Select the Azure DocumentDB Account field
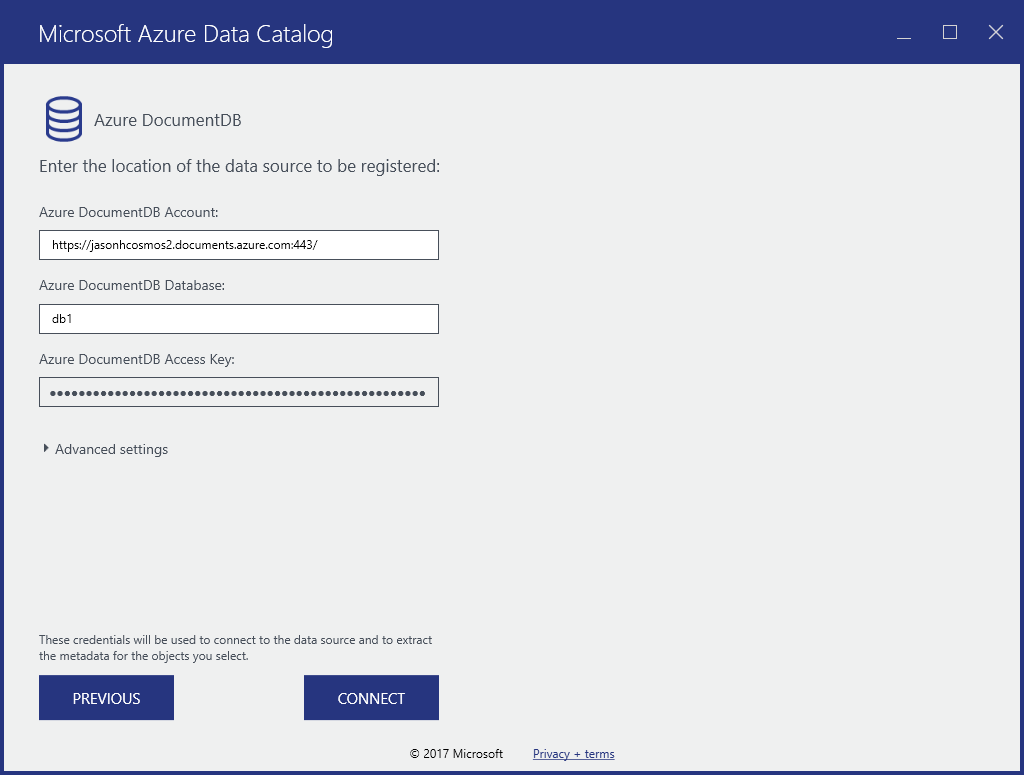This screenshot has width=1024, height=775. coord(238,244)
